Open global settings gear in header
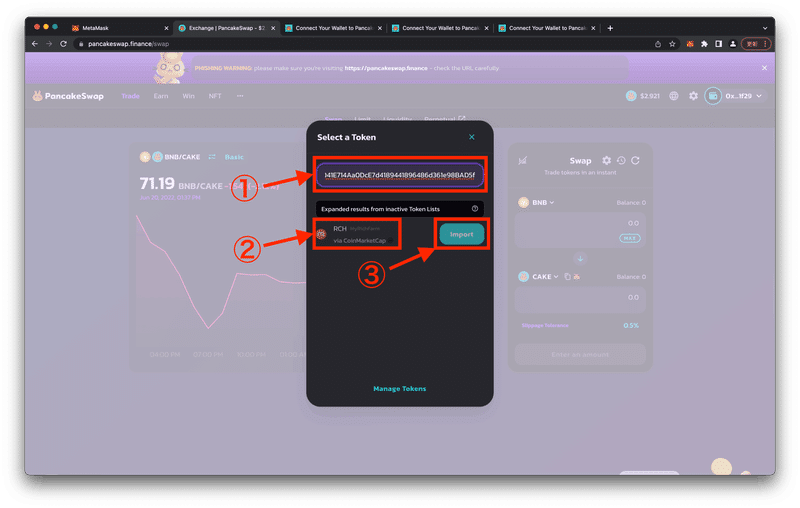 693,96
